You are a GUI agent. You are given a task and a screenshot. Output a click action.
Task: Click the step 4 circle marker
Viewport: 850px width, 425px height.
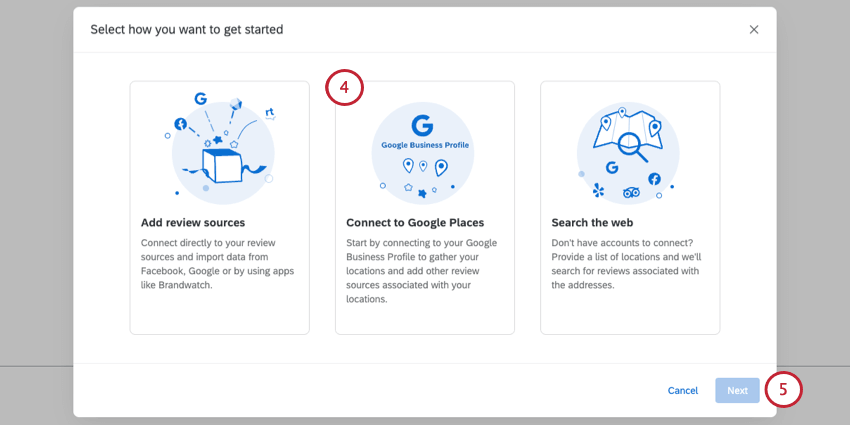point(344,88)
